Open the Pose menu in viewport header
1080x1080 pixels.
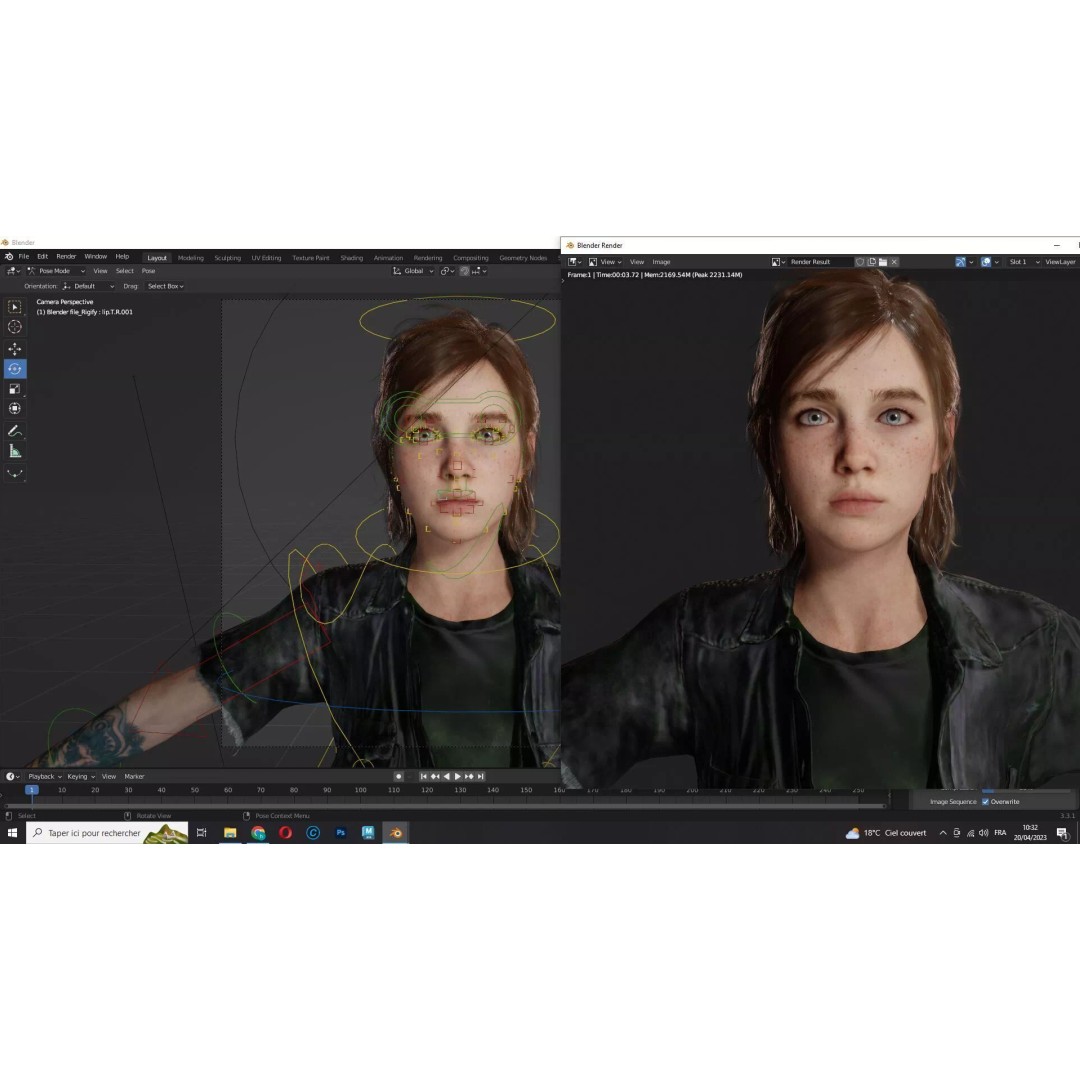tap(148, 271)
